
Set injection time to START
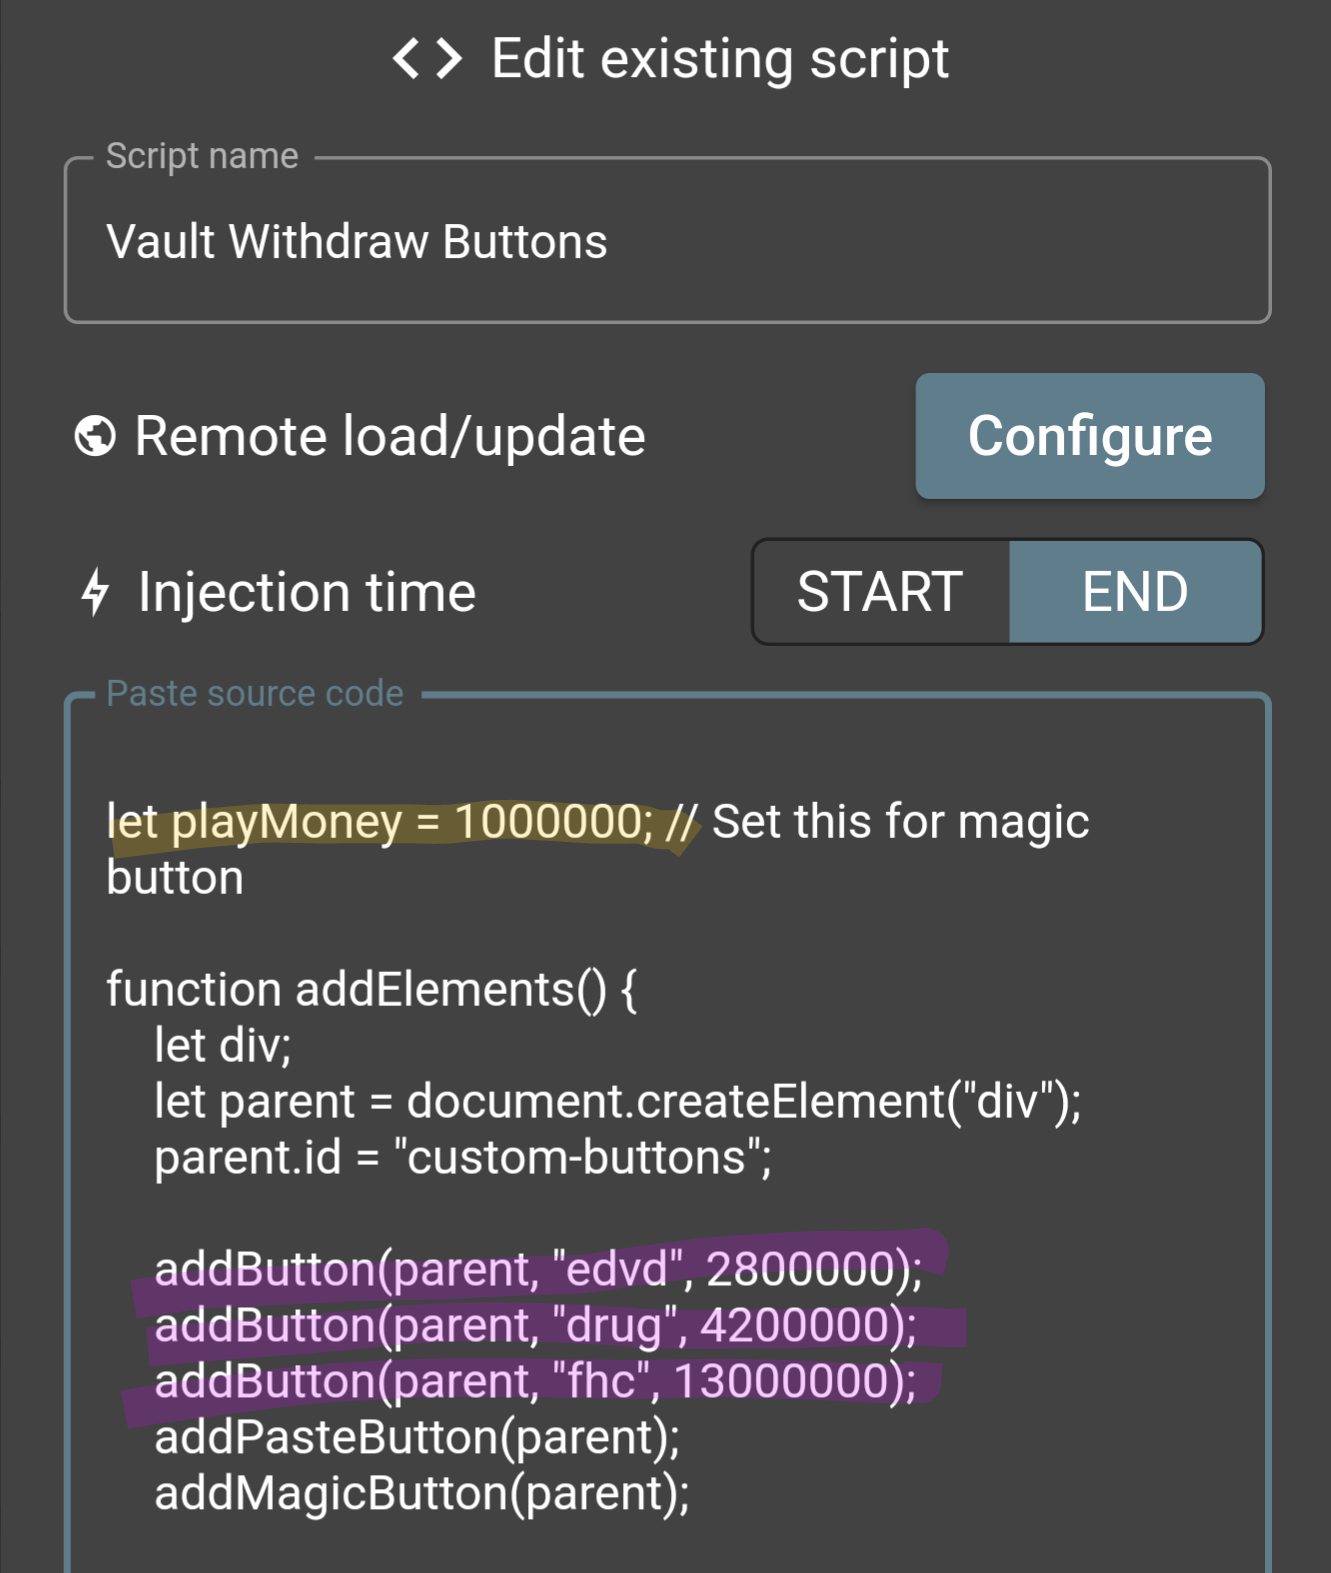880,592
